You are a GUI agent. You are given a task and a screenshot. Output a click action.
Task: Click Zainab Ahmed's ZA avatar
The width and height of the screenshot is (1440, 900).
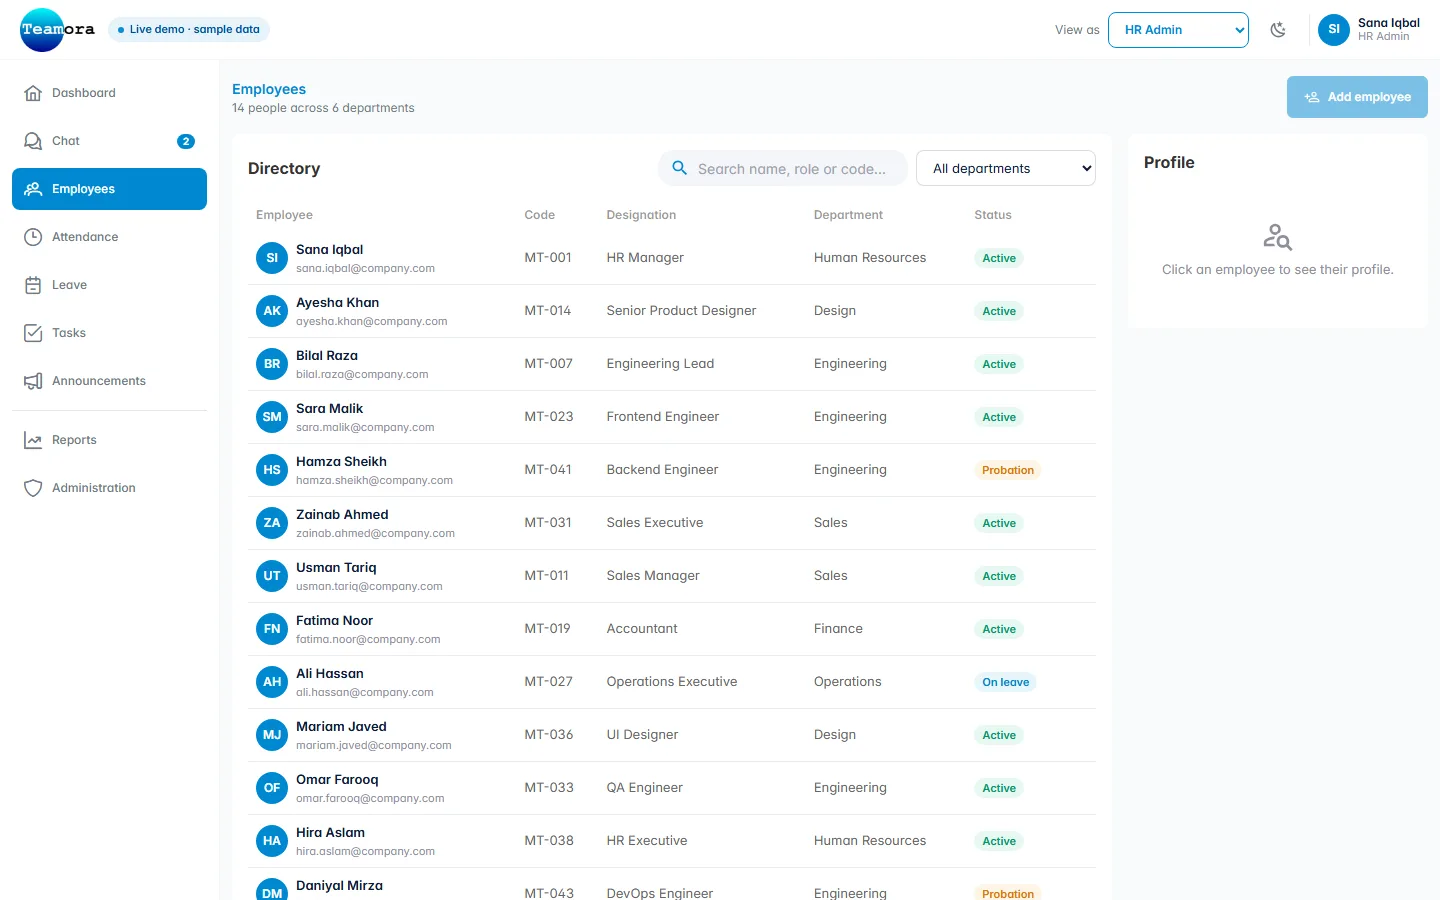[272, 523]
